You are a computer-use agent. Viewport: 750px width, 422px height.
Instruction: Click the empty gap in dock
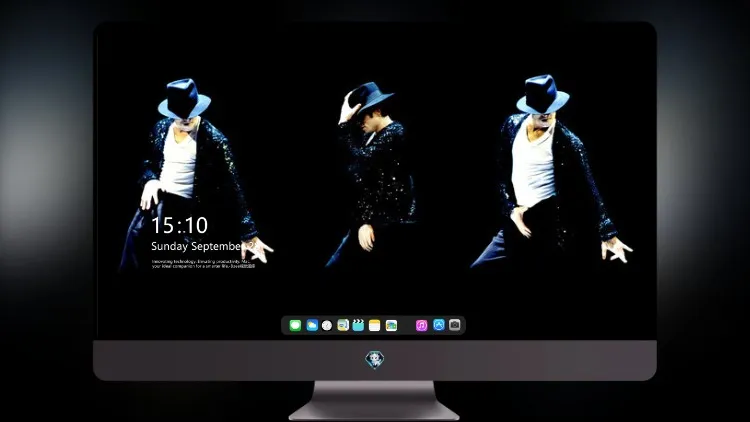[407, 325]
